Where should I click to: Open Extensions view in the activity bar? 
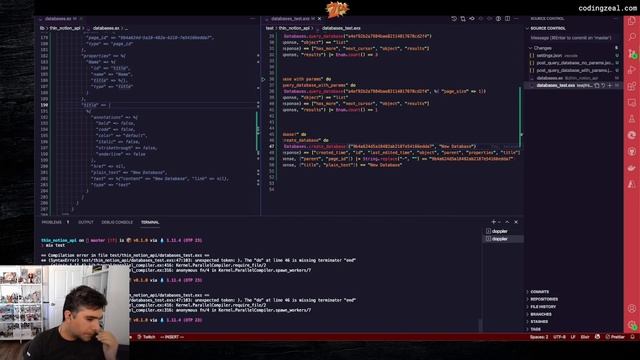[x=632, y=86]
